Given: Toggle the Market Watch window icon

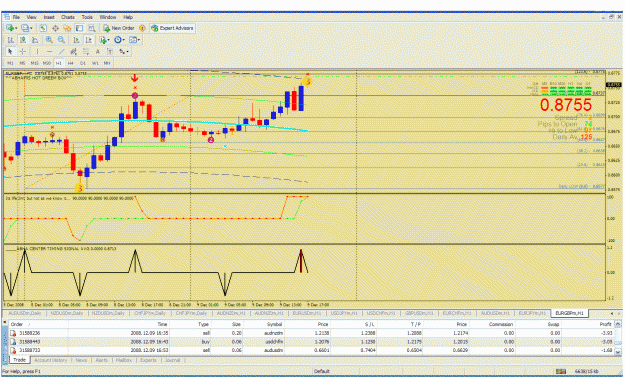Looking at the screenshot, I should [43, 28].
